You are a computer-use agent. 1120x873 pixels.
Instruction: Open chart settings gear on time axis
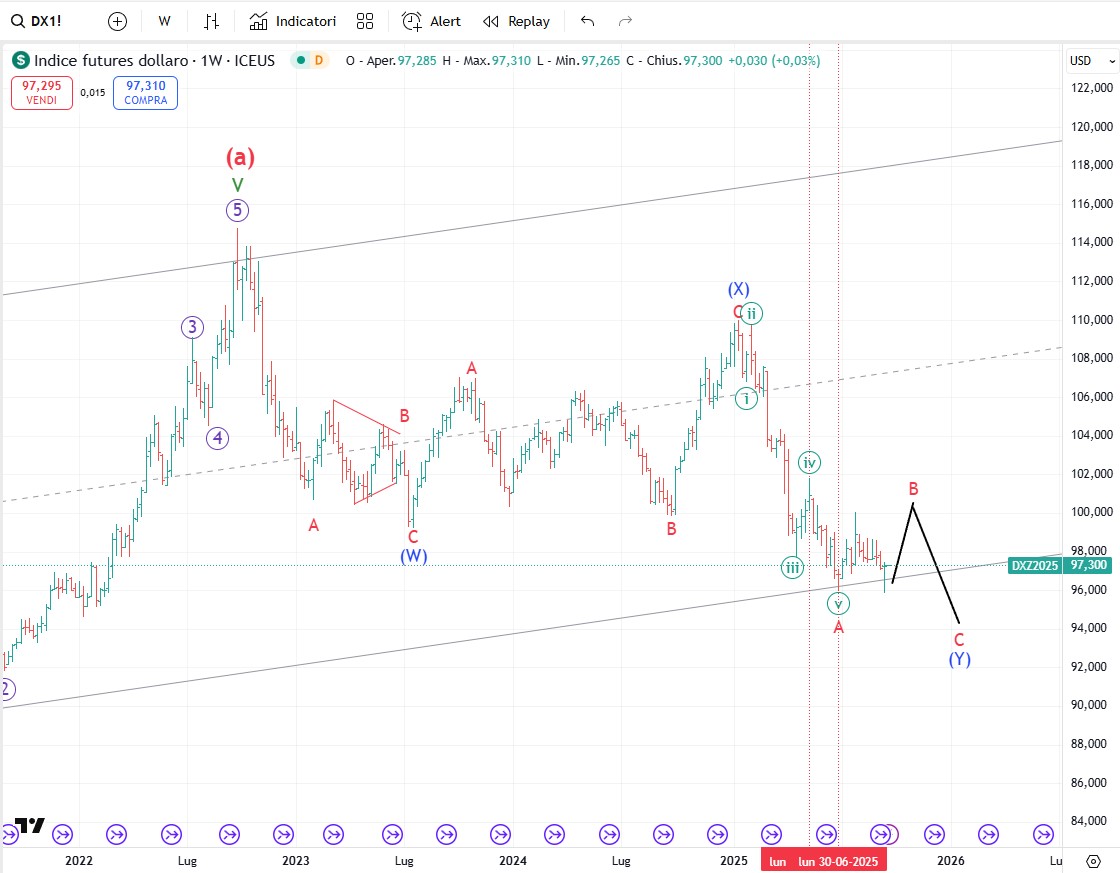click(x=1093, y=860)
